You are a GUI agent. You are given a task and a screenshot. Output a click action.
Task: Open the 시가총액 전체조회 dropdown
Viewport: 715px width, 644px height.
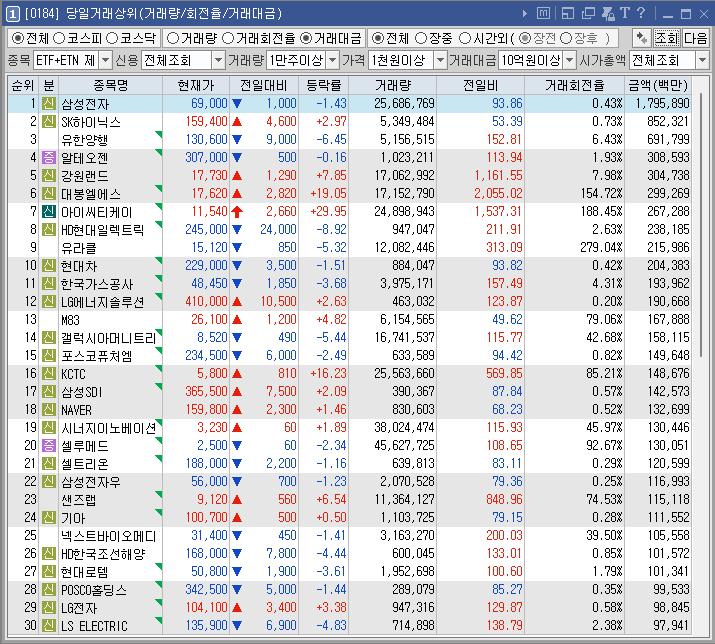point(702,60)
